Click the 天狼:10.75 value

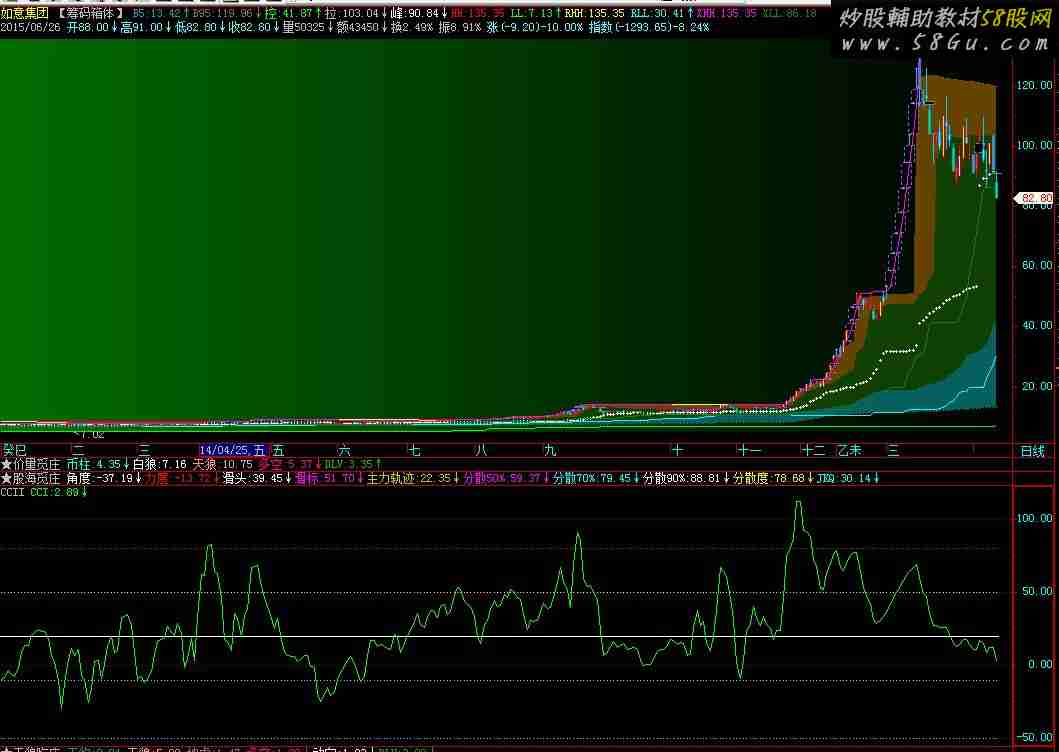click(x=222, y=465)
